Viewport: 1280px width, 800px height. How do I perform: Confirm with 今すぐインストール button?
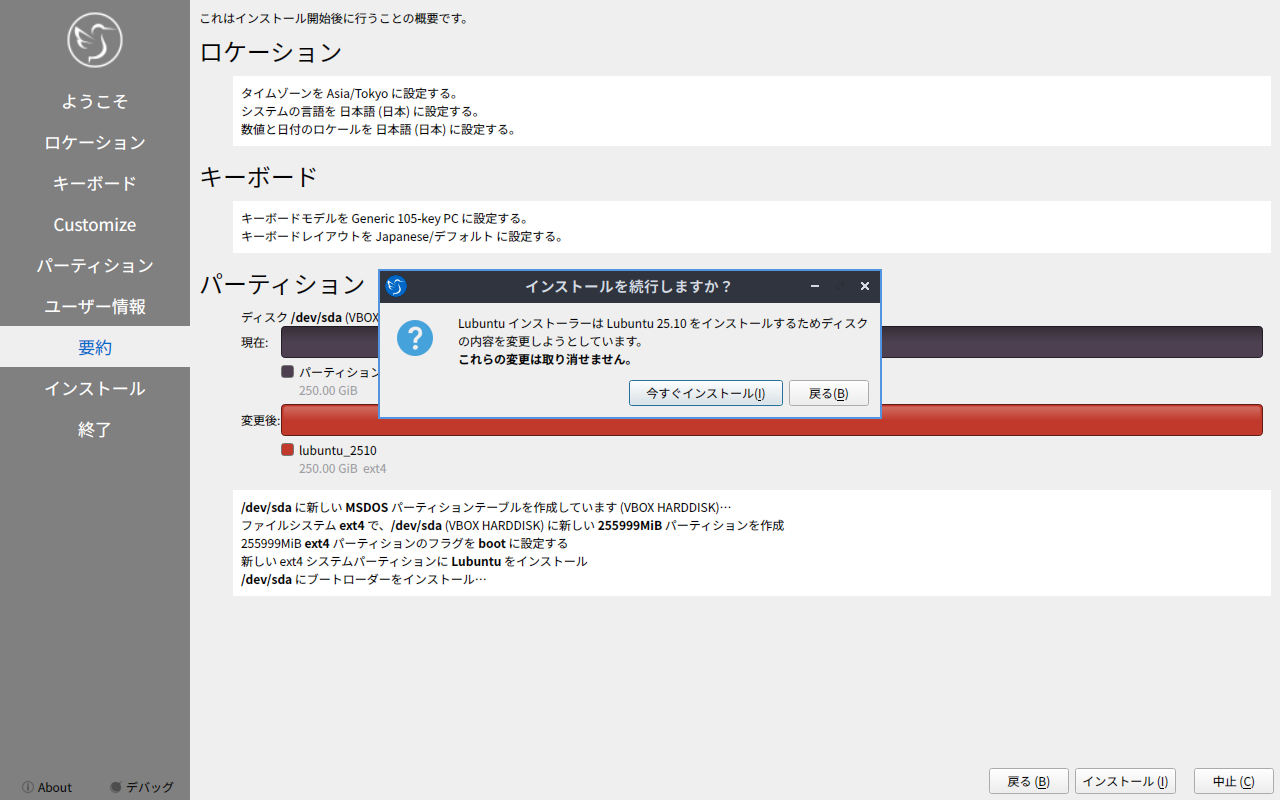[x=706, y=393]
